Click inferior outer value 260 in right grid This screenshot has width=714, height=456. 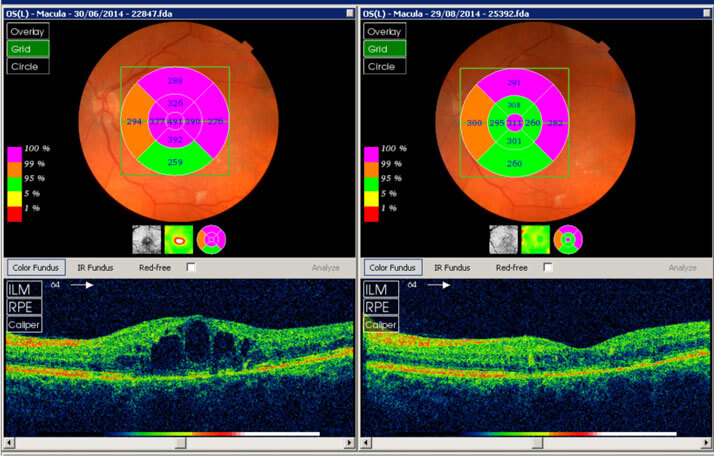pyautogui.click(x=514, y=164)
